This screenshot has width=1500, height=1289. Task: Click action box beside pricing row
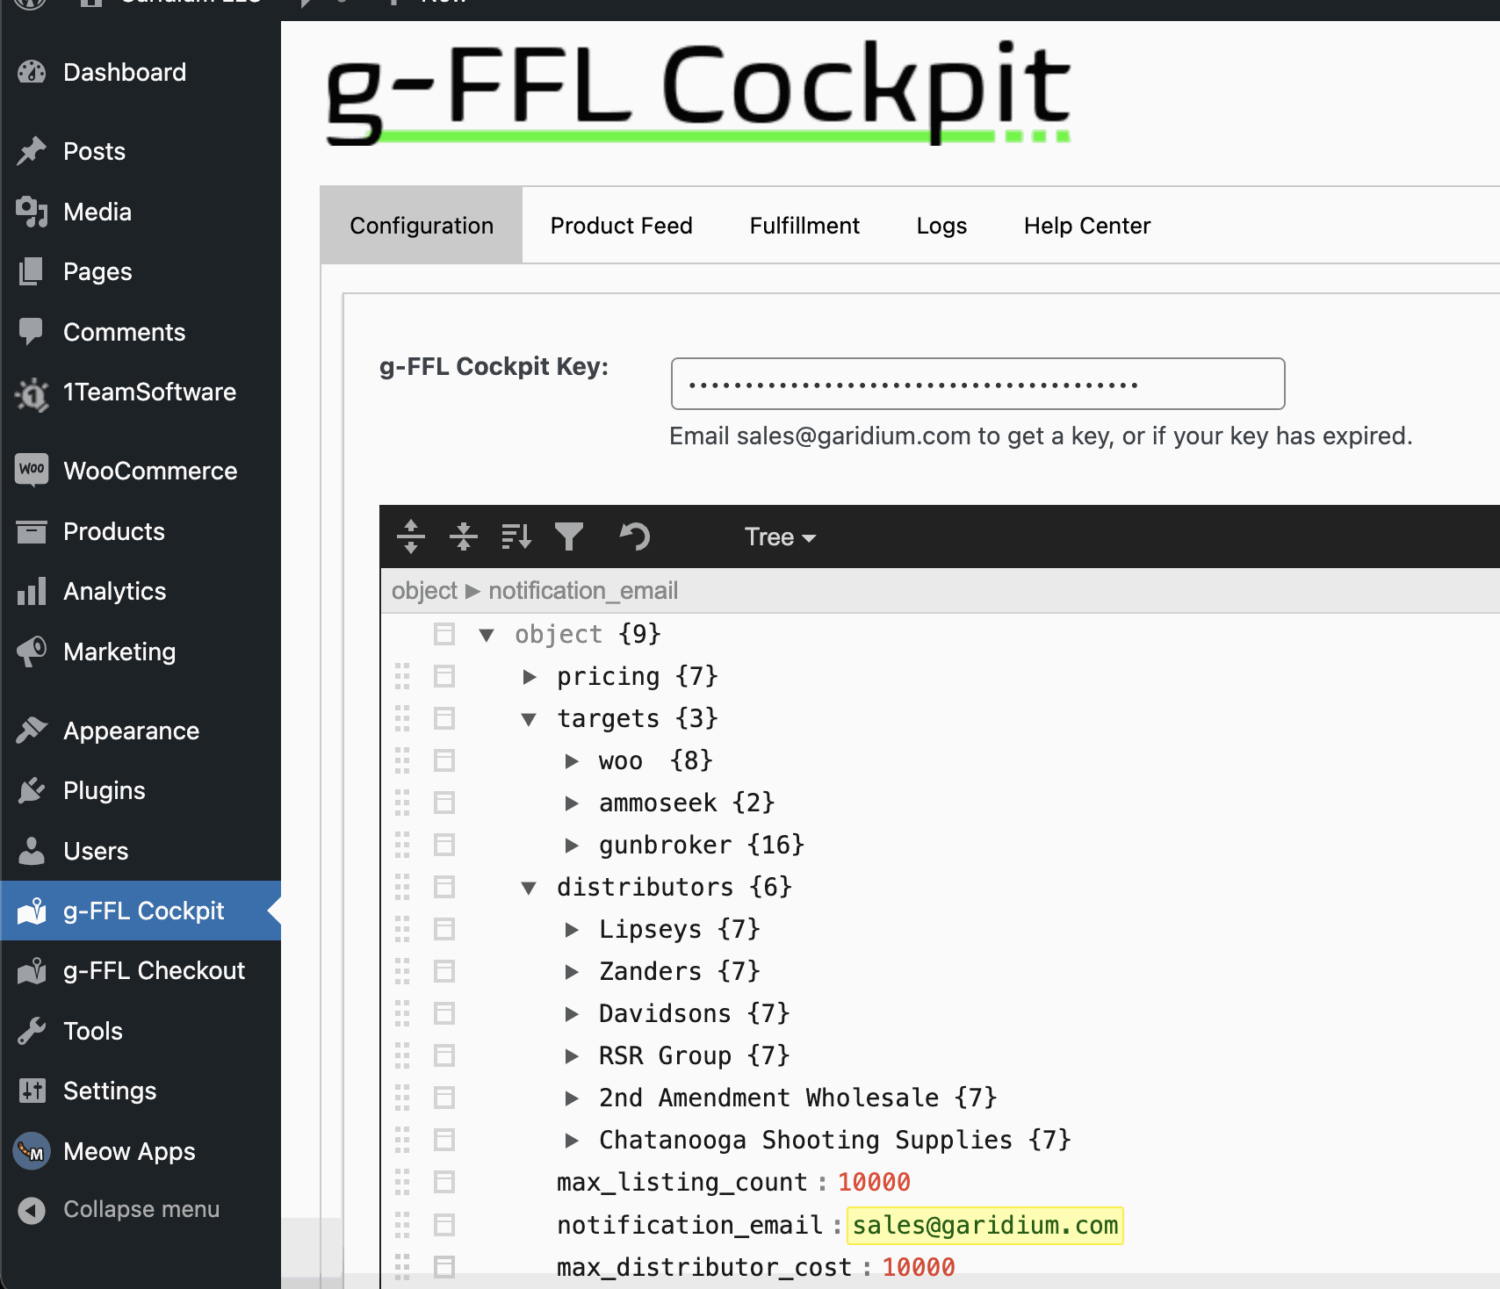[444, 676]
